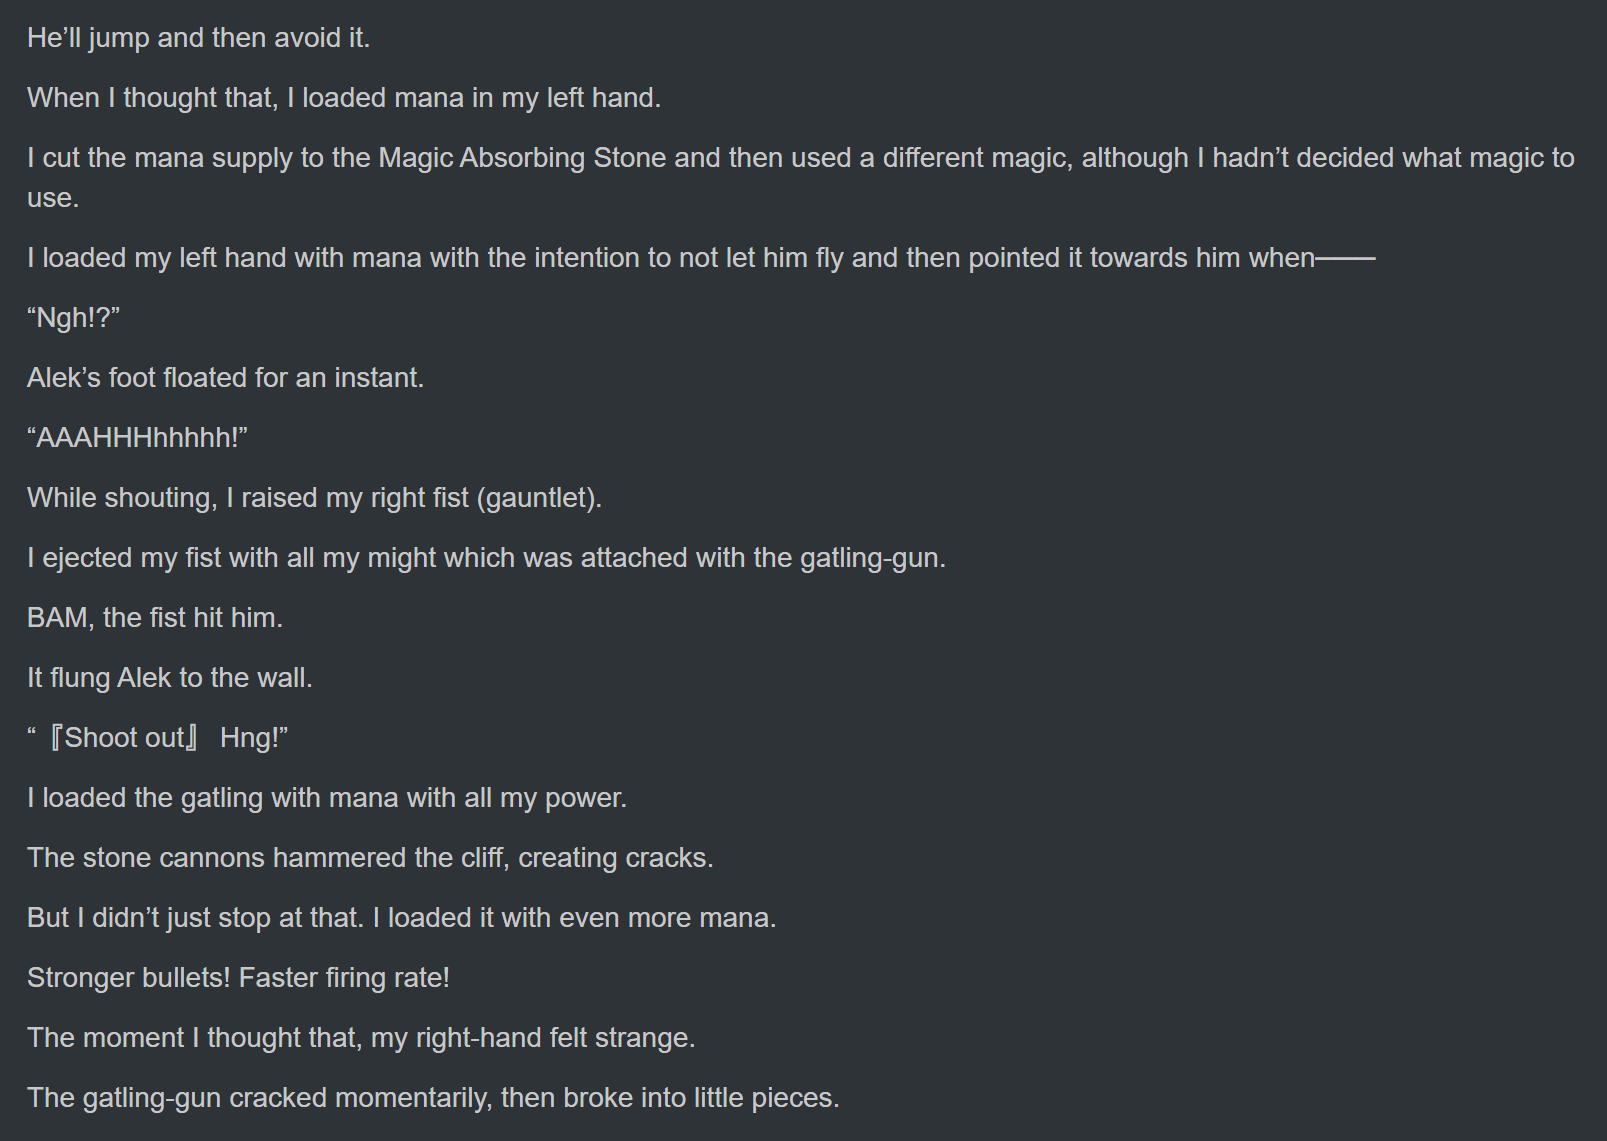1607x1141 pixels.
Task: Click the sentence about stone cannons hammering the cliff
Action: pos(370,858)
